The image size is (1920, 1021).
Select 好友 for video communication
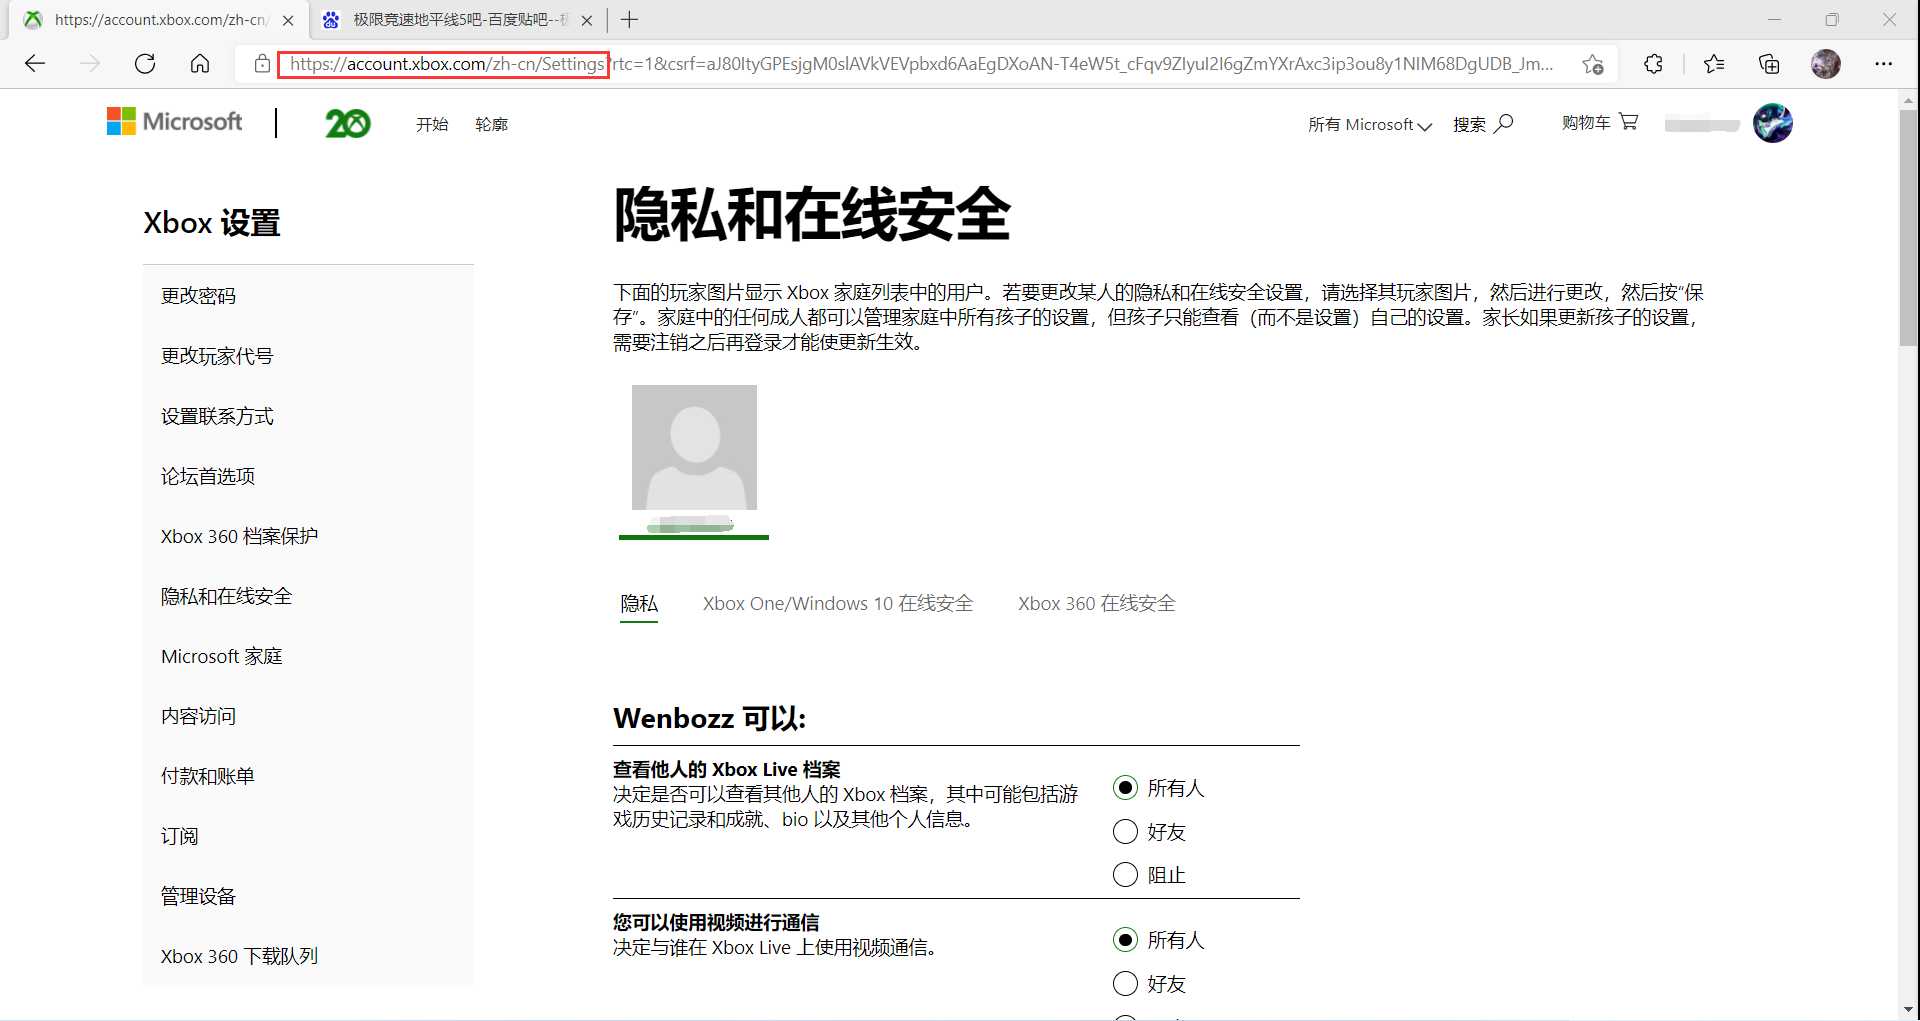tap(1125, 983)
